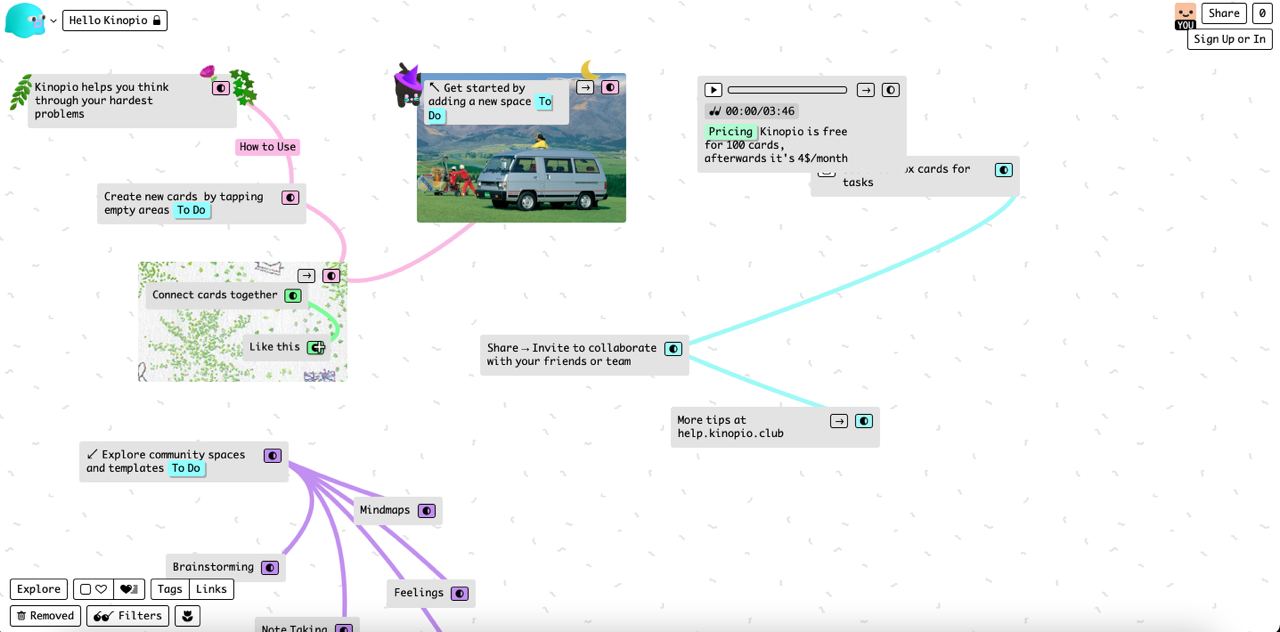This screenshot has height=632, width=1280.
Task: Click the 00:00/03:46 audio time label
Action: point(751,111)
